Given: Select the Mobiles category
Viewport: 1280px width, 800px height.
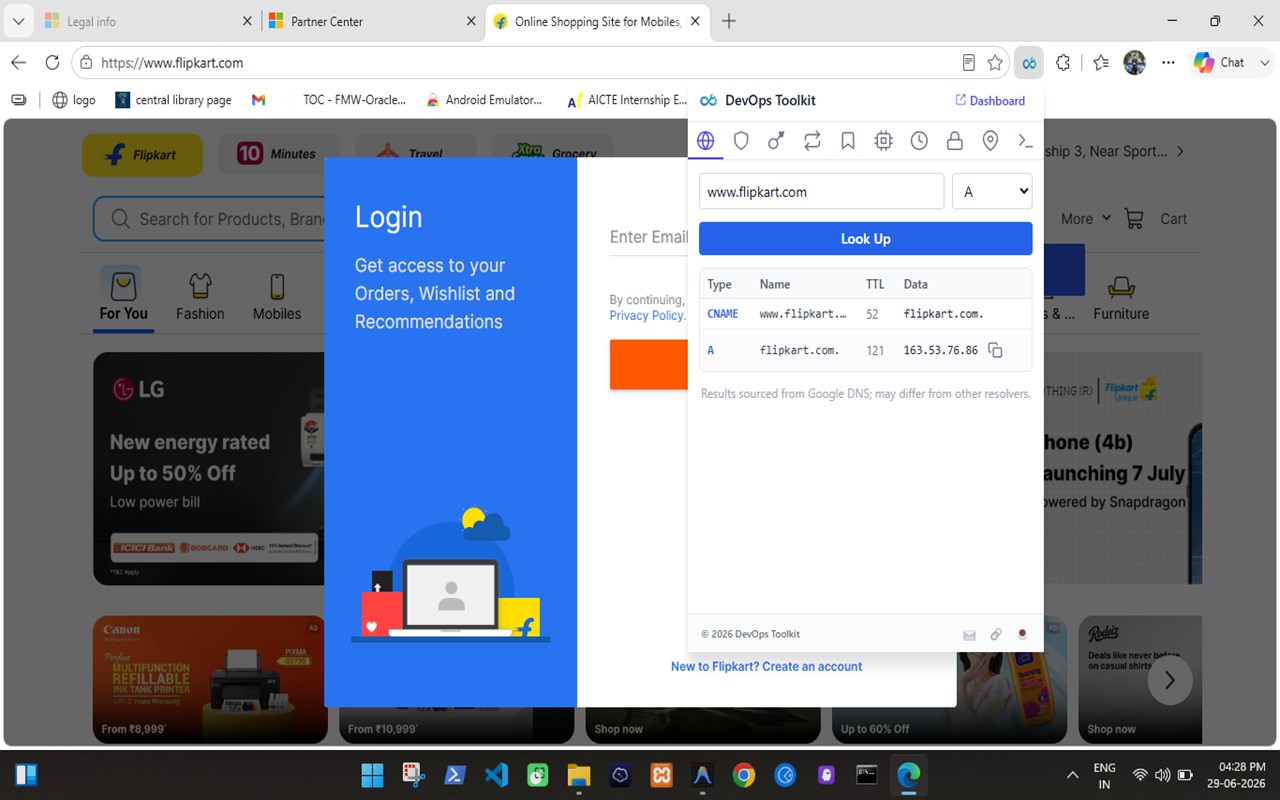Looking at the screenshot, I should point(277,296).
